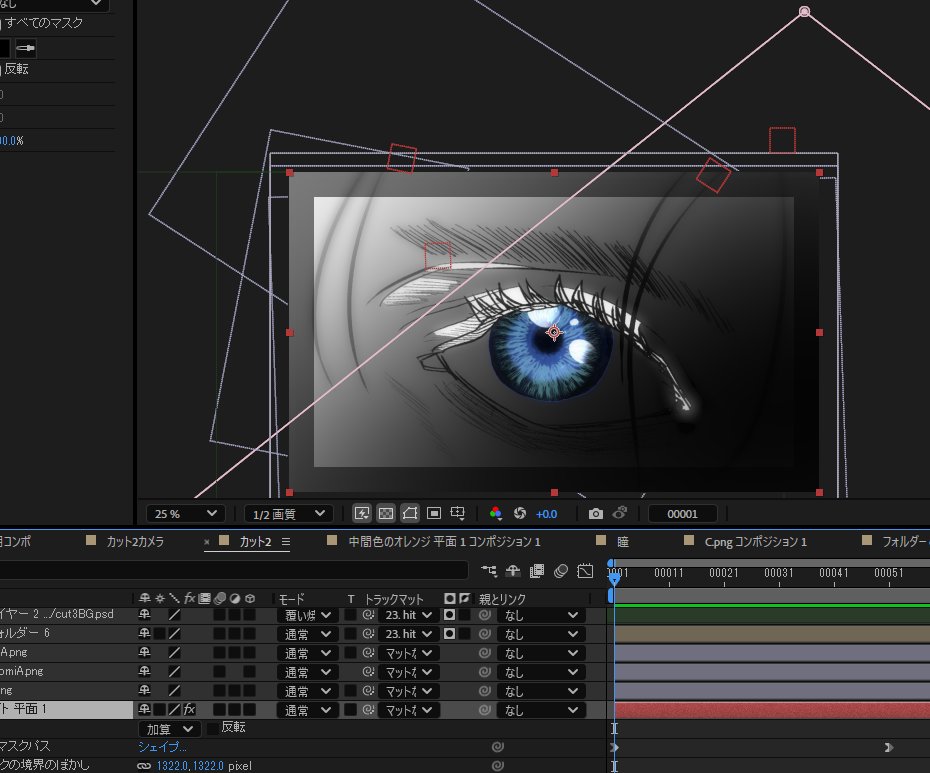
Task: Click mask path keyframe at right of timeline
Action: coord(888,747)
